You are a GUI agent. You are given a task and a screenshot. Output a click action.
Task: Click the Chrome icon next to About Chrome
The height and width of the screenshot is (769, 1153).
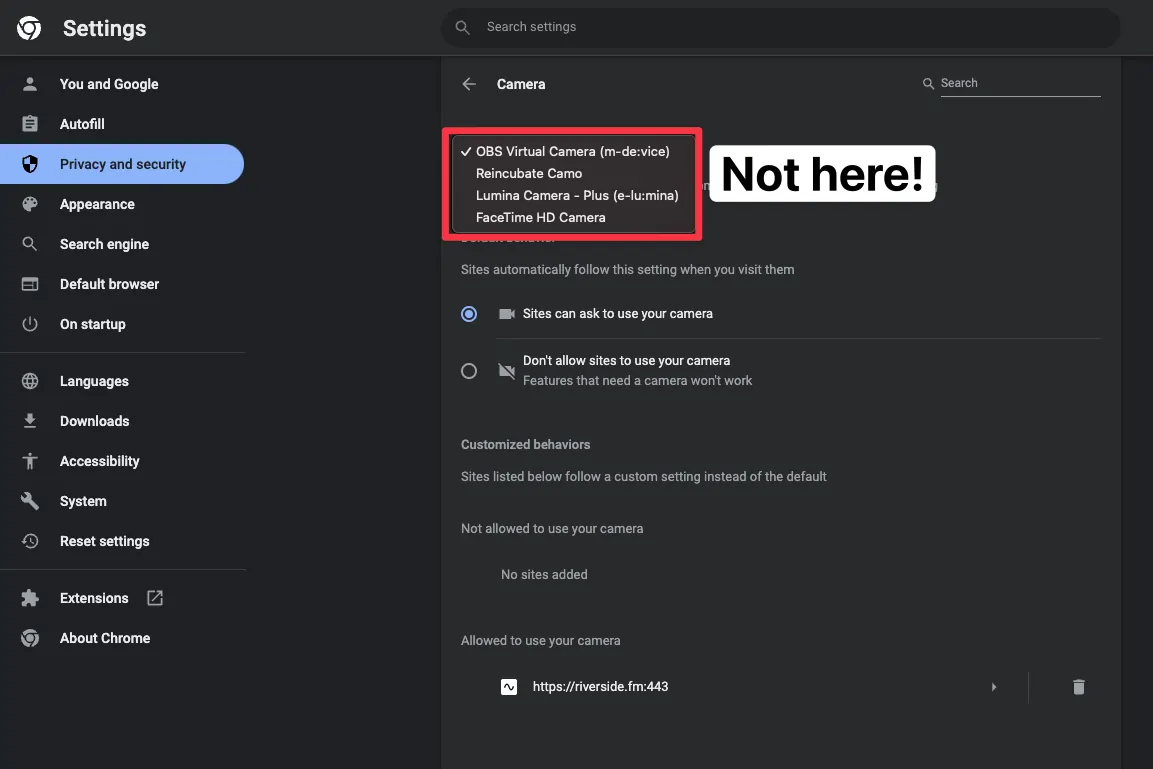click(29, 638)
